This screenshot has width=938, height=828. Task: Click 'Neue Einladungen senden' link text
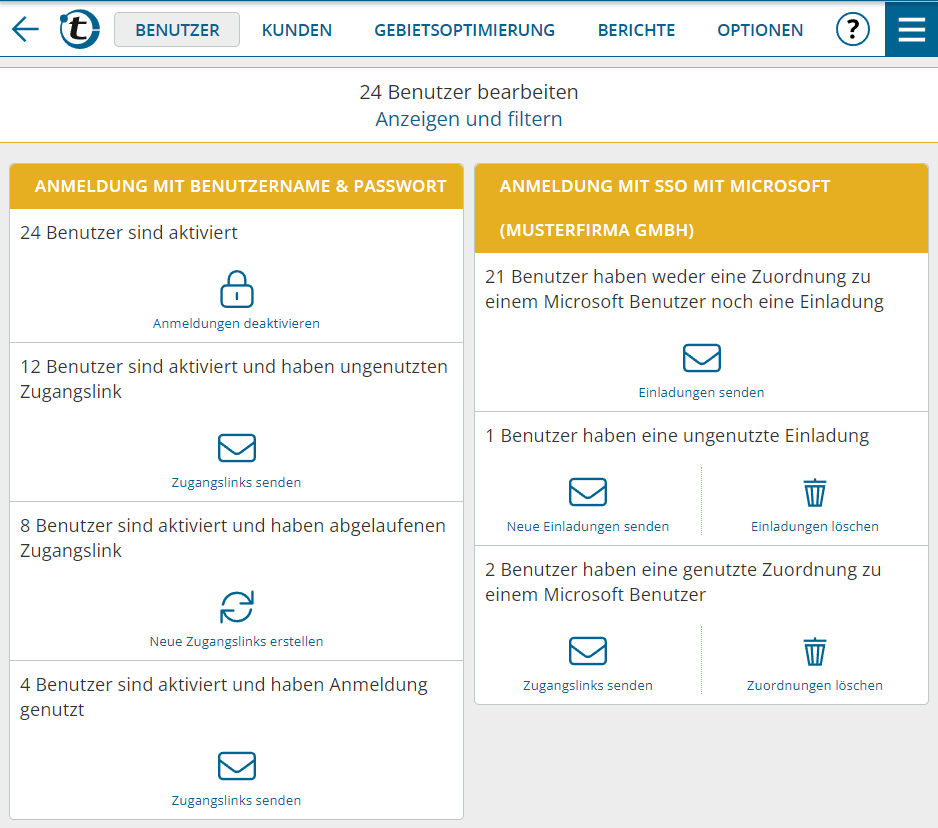tap(588, 527)
